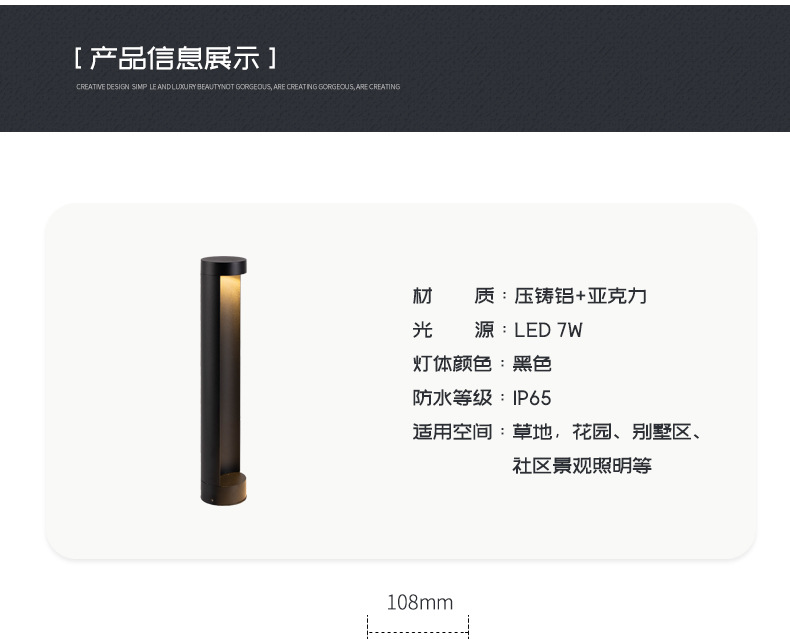
Task: Click the dashed dimension line below 108mm
Action: pyautogui.click(x=418, y=632)
